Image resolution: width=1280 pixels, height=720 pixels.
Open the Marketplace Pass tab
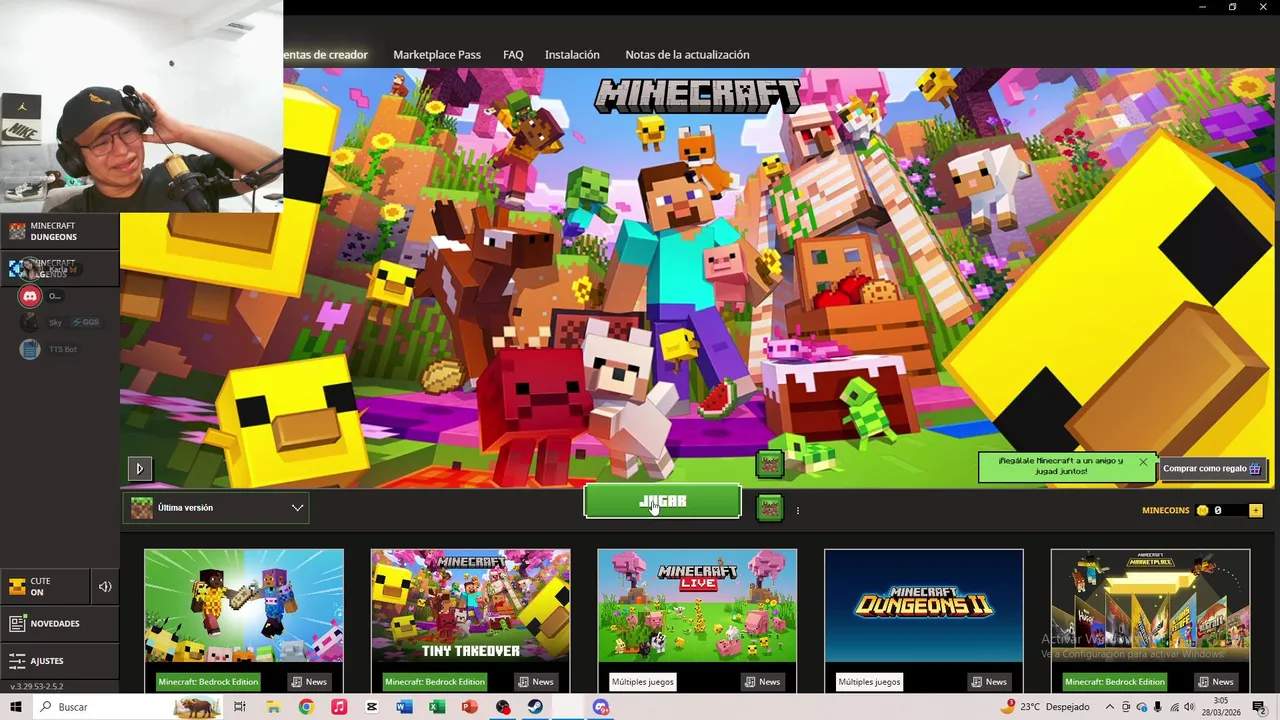click(x=437, y=55)
